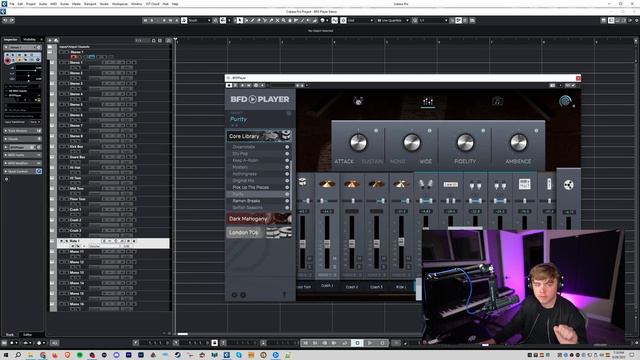The image size is (640, 360).
Task: Open Chrome from the taskbar
Action: click(43, 355)
